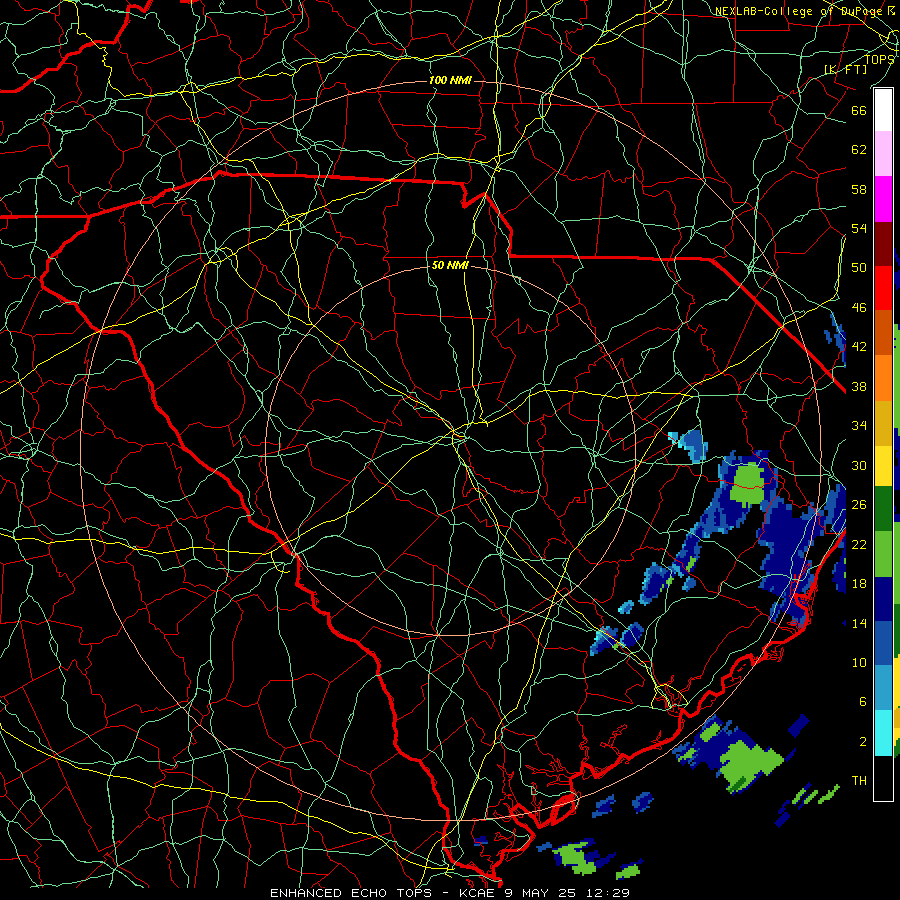Click the yellow swatch in the scale
This screenshot has width=900, height=900.
883,466
